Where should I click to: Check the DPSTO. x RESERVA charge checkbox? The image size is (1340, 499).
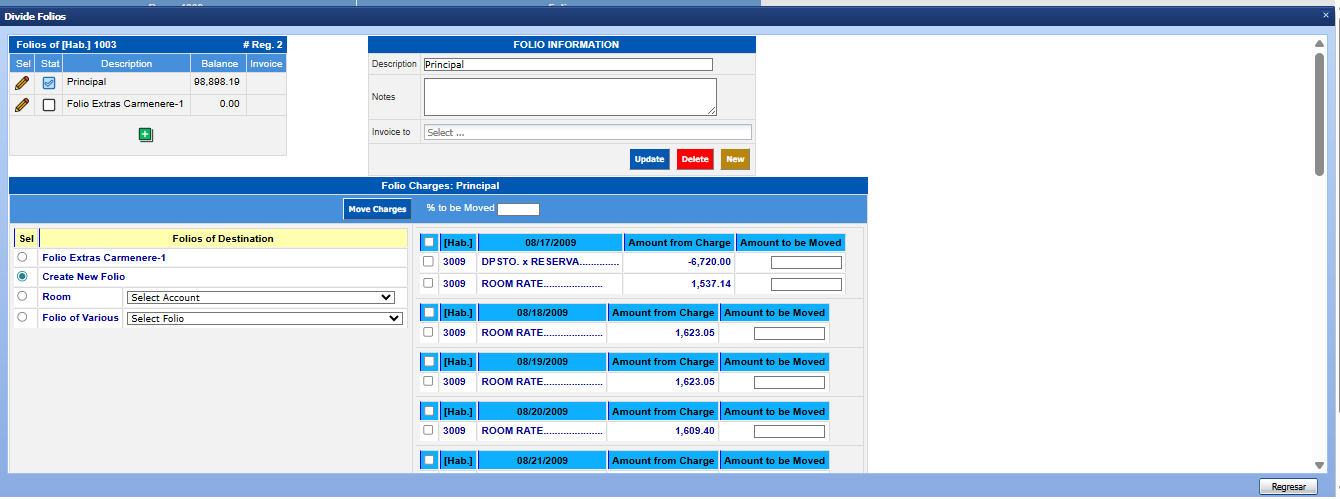pyautogui.click(x=428, y=262)
